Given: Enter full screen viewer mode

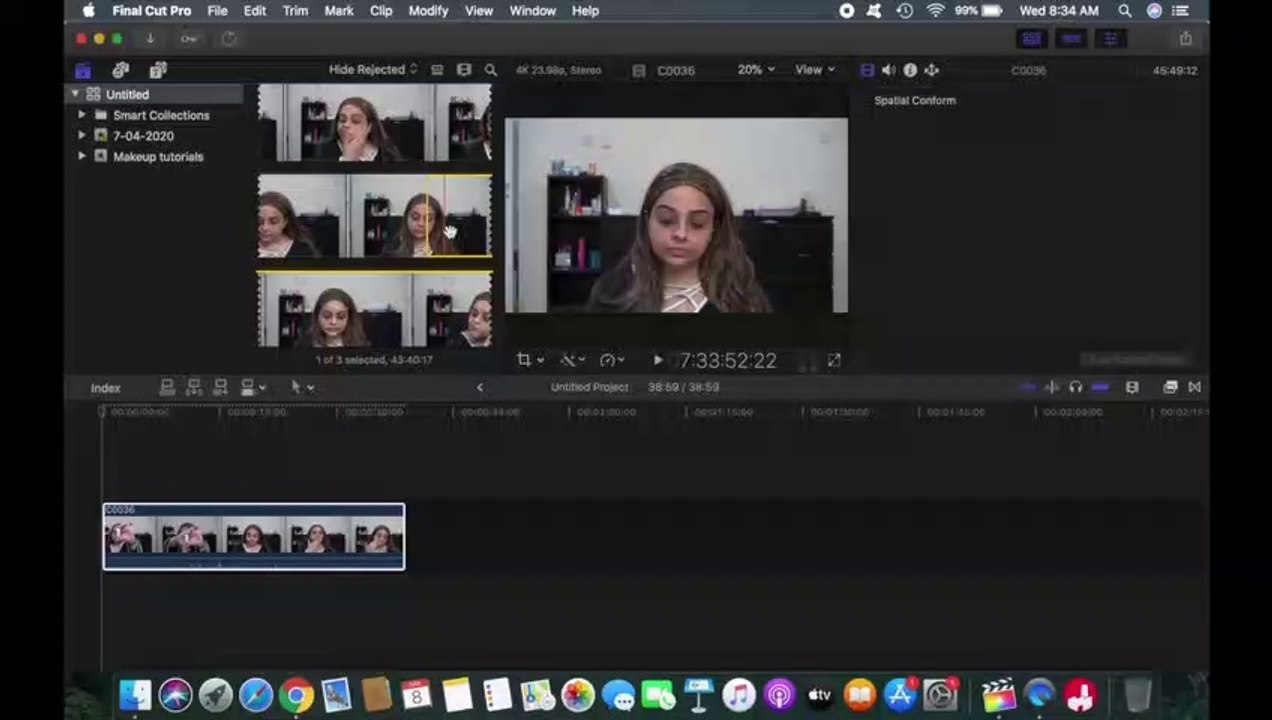Looking at the screenshot, I should click(x=834, y=360).
